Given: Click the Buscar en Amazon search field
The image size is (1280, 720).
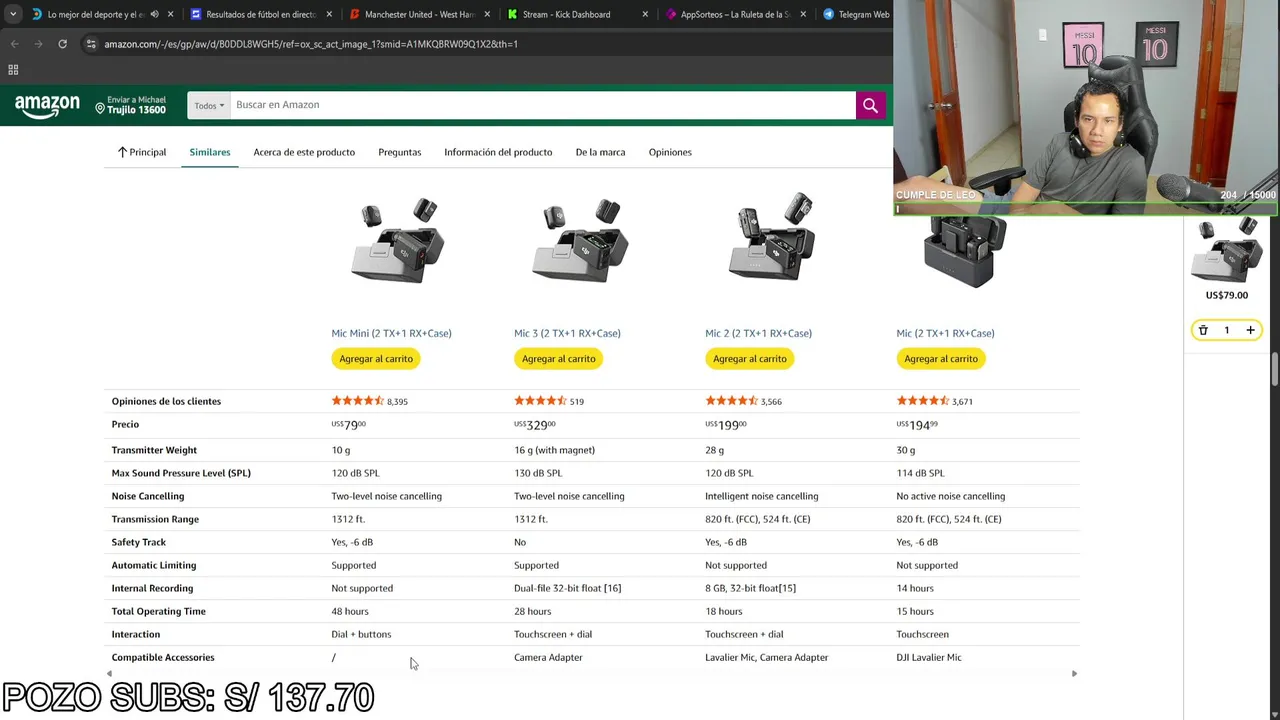Looking at the screenshot, I should (x=543, y=105).
